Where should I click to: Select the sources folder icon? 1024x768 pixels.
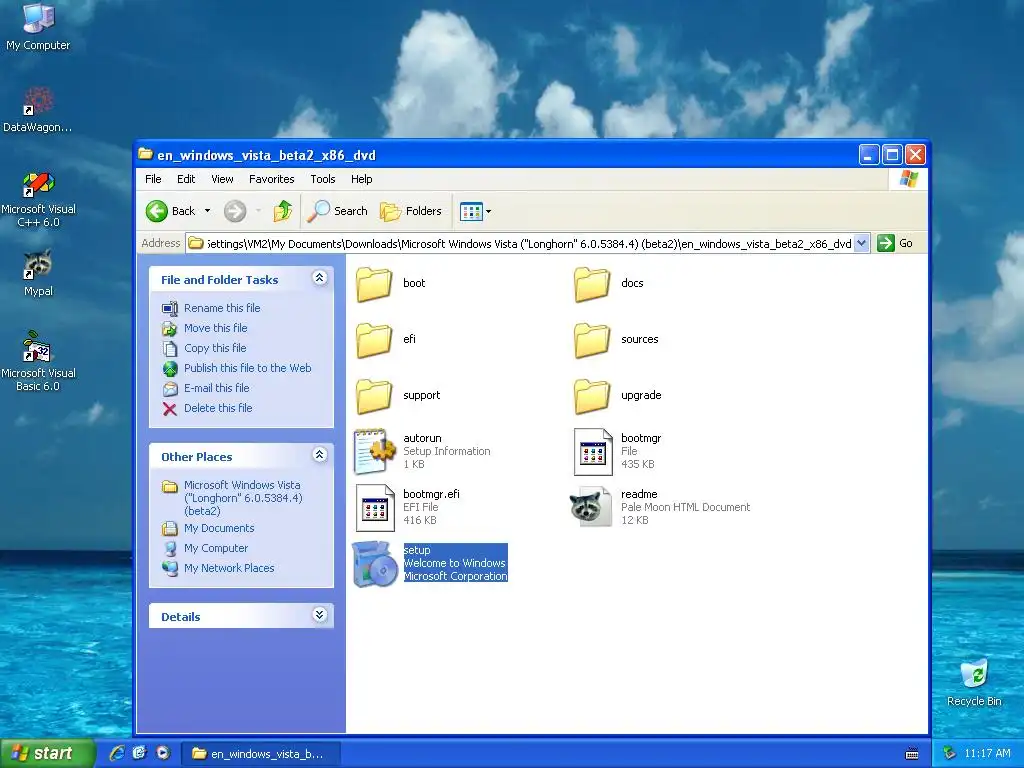coord(592,340)
